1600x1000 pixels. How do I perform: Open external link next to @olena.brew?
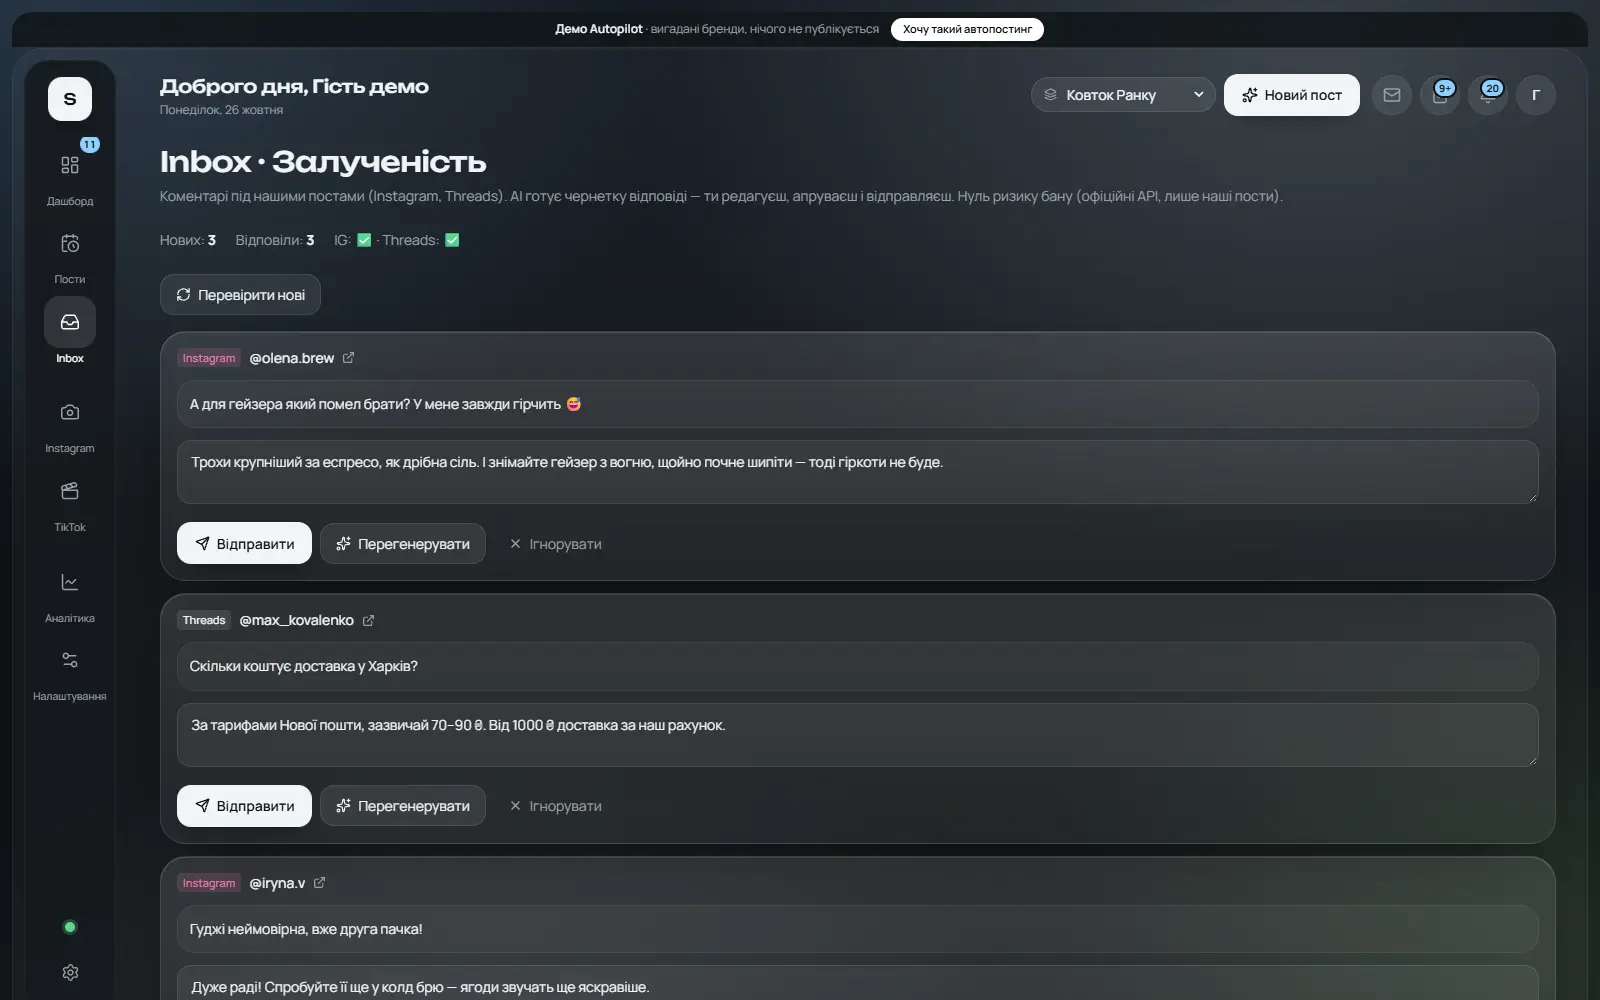coord(348,358)
